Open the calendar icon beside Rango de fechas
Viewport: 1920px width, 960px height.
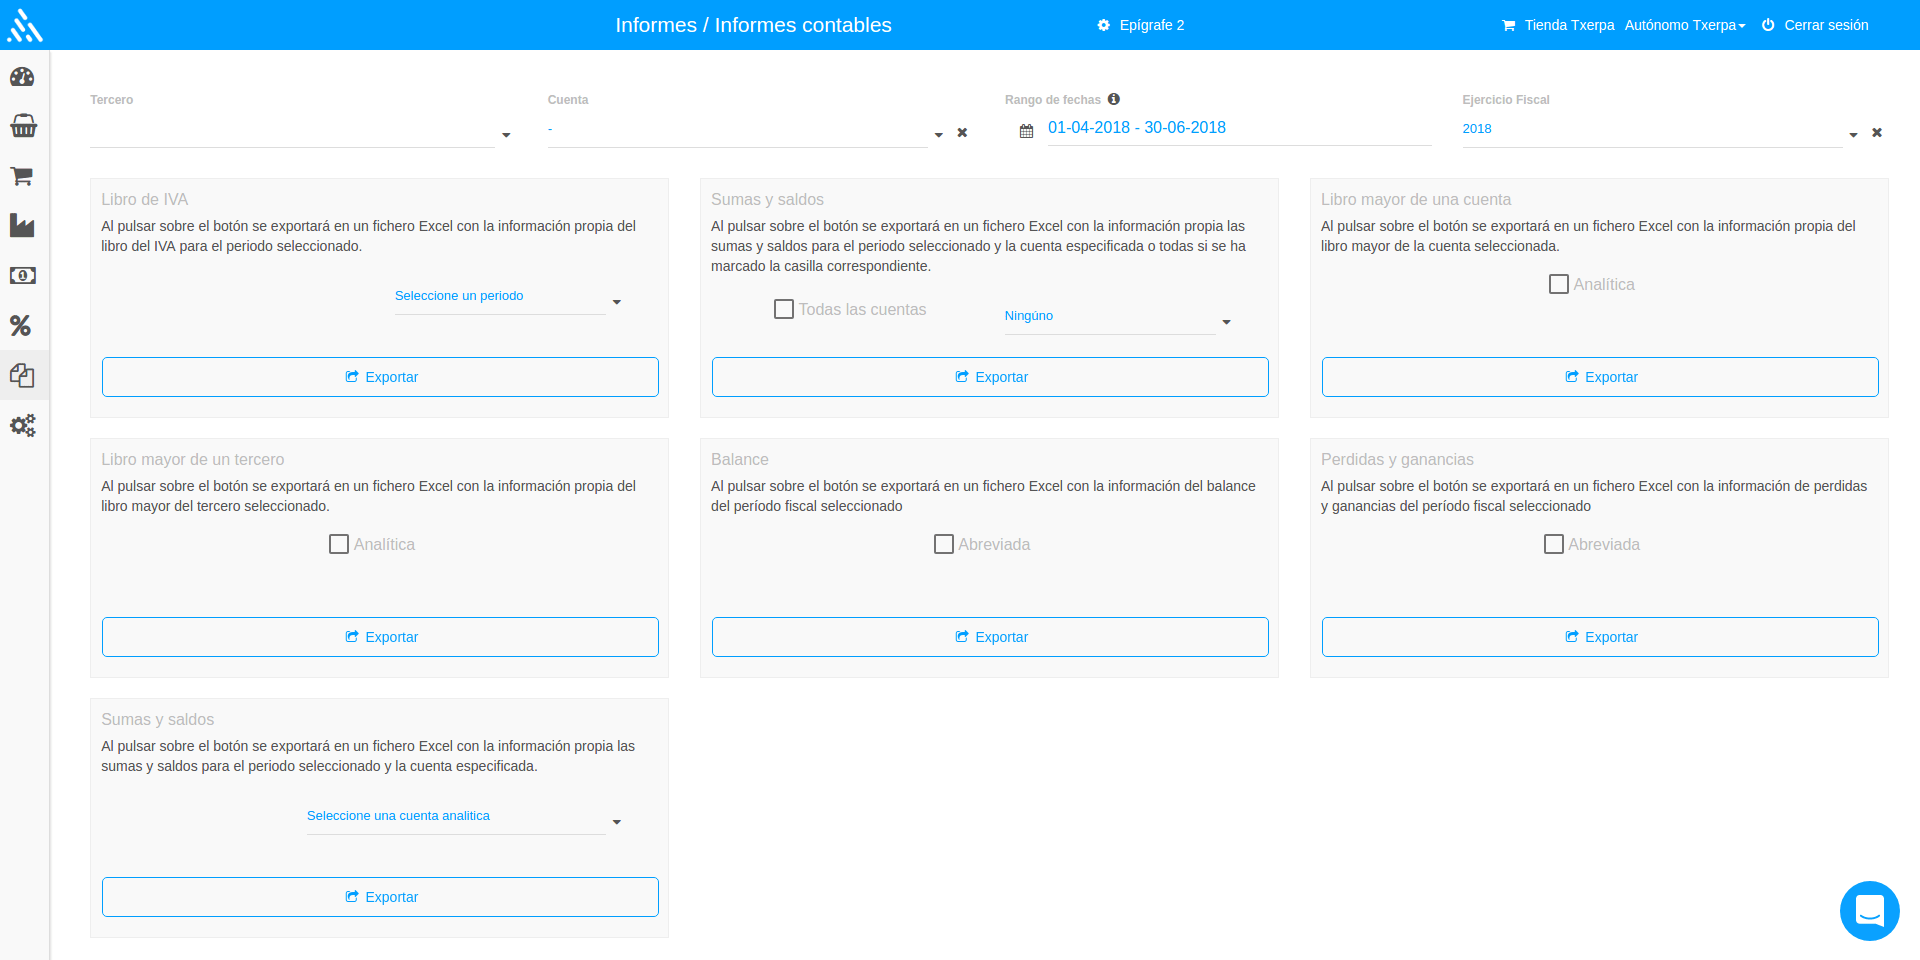(1026, 131)
